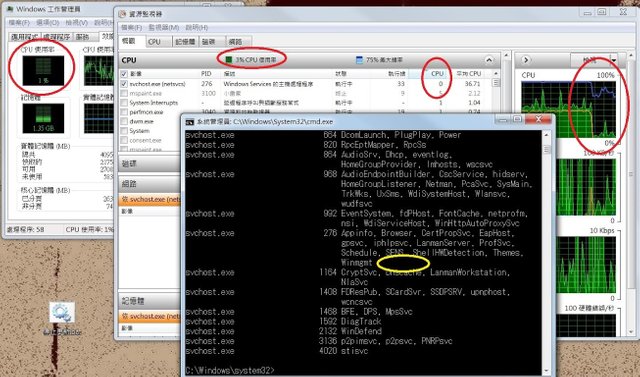
Task: Click the CPU process list scrollbar thumb
Action: [496, 83]
